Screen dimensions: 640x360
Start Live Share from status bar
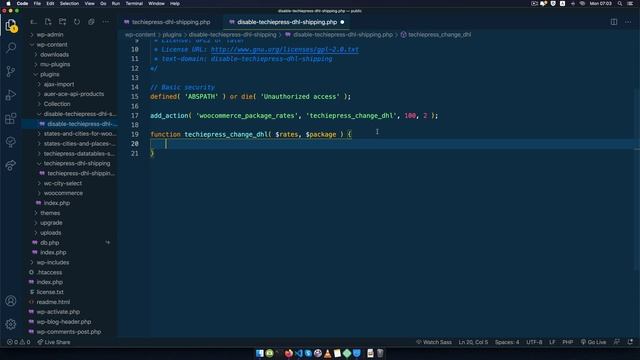coord(53,342)
